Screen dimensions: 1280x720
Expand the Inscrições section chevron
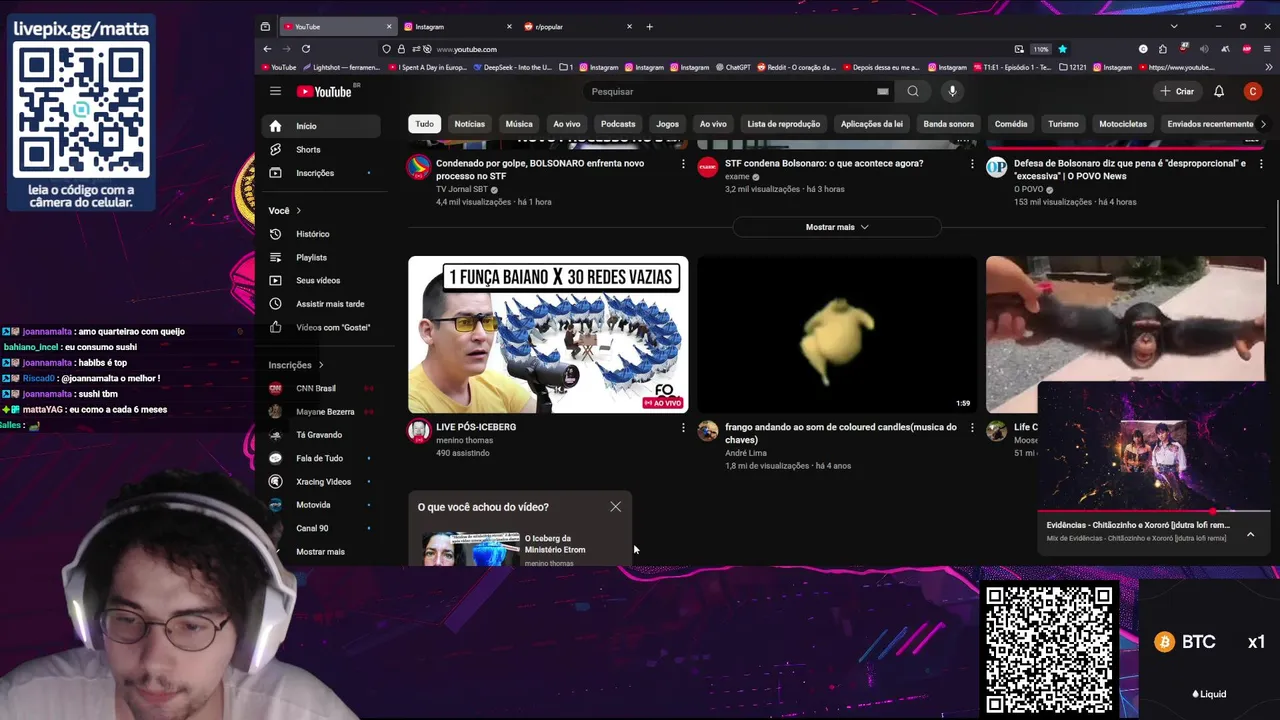tap(320, 365)
